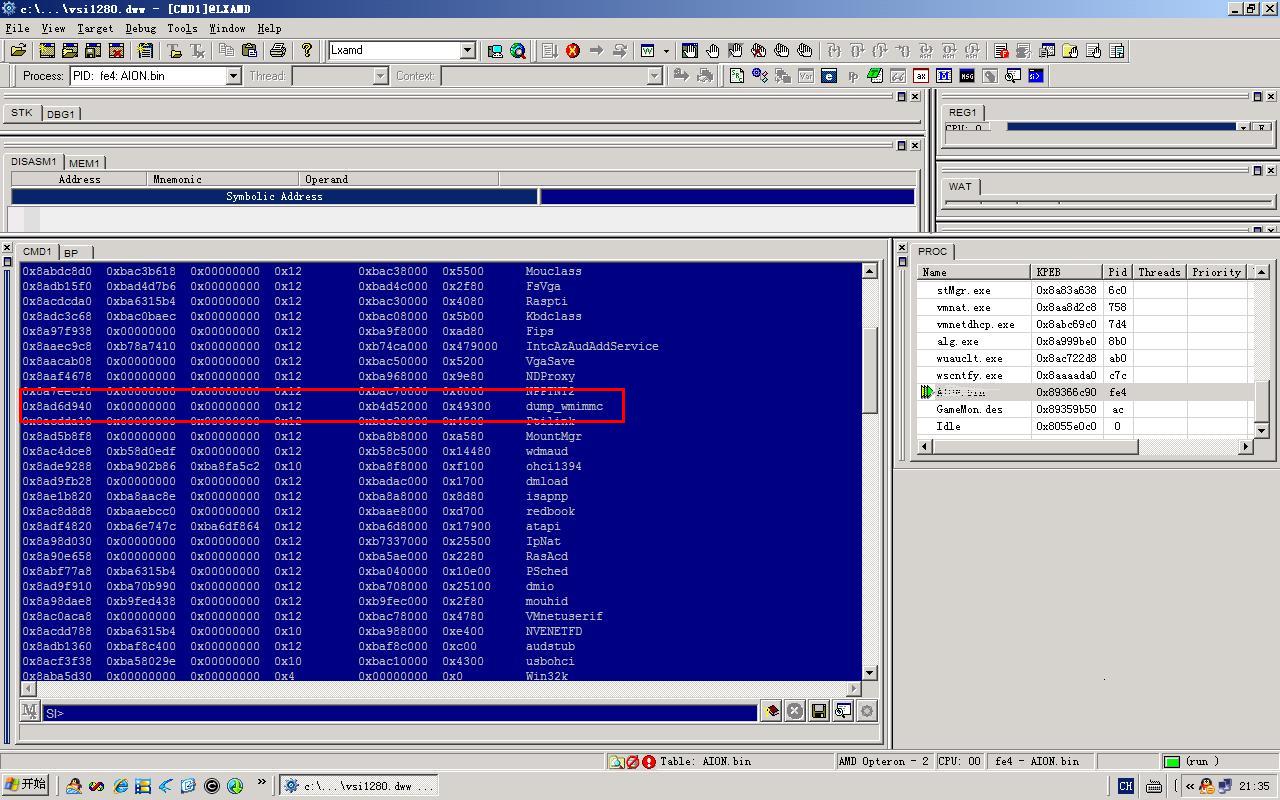Select the REG1 tab

click(x=963, y=112)
